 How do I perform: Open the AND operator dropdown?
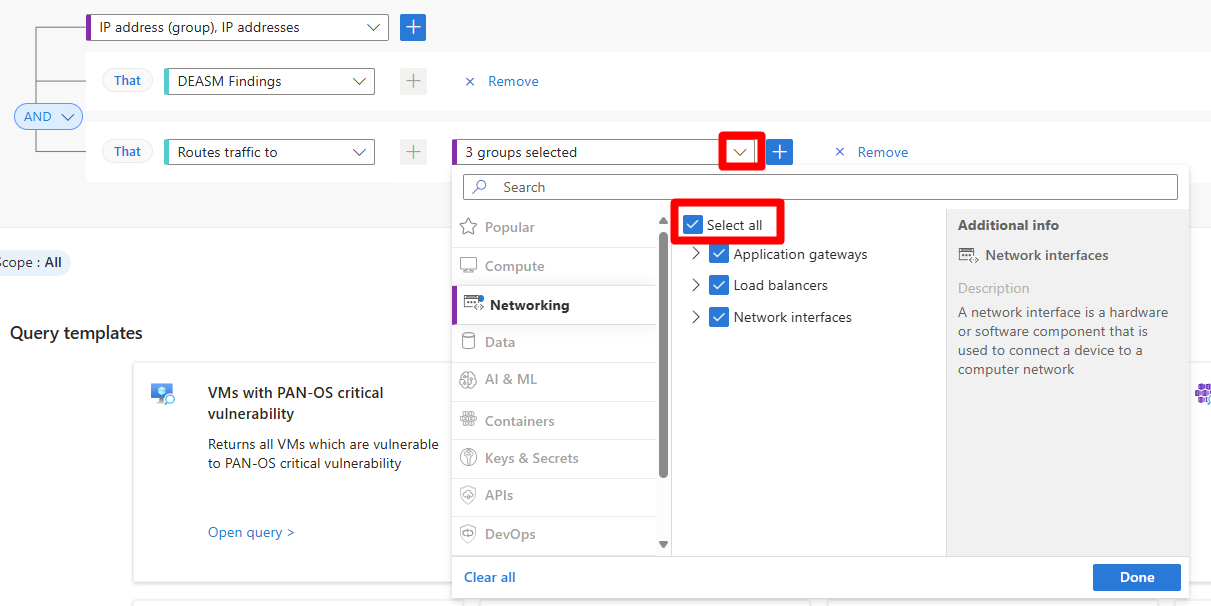tap(48, 117)
